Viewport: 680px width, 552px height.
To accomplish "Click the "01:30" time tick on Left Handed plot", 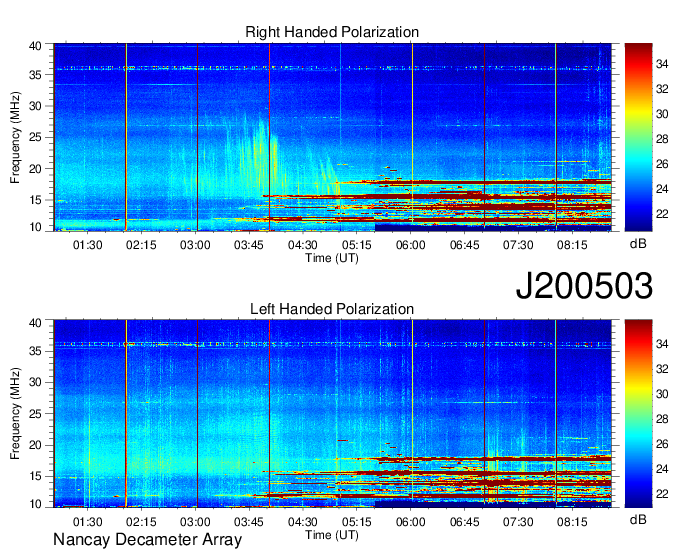I will (x=88, y=521).
